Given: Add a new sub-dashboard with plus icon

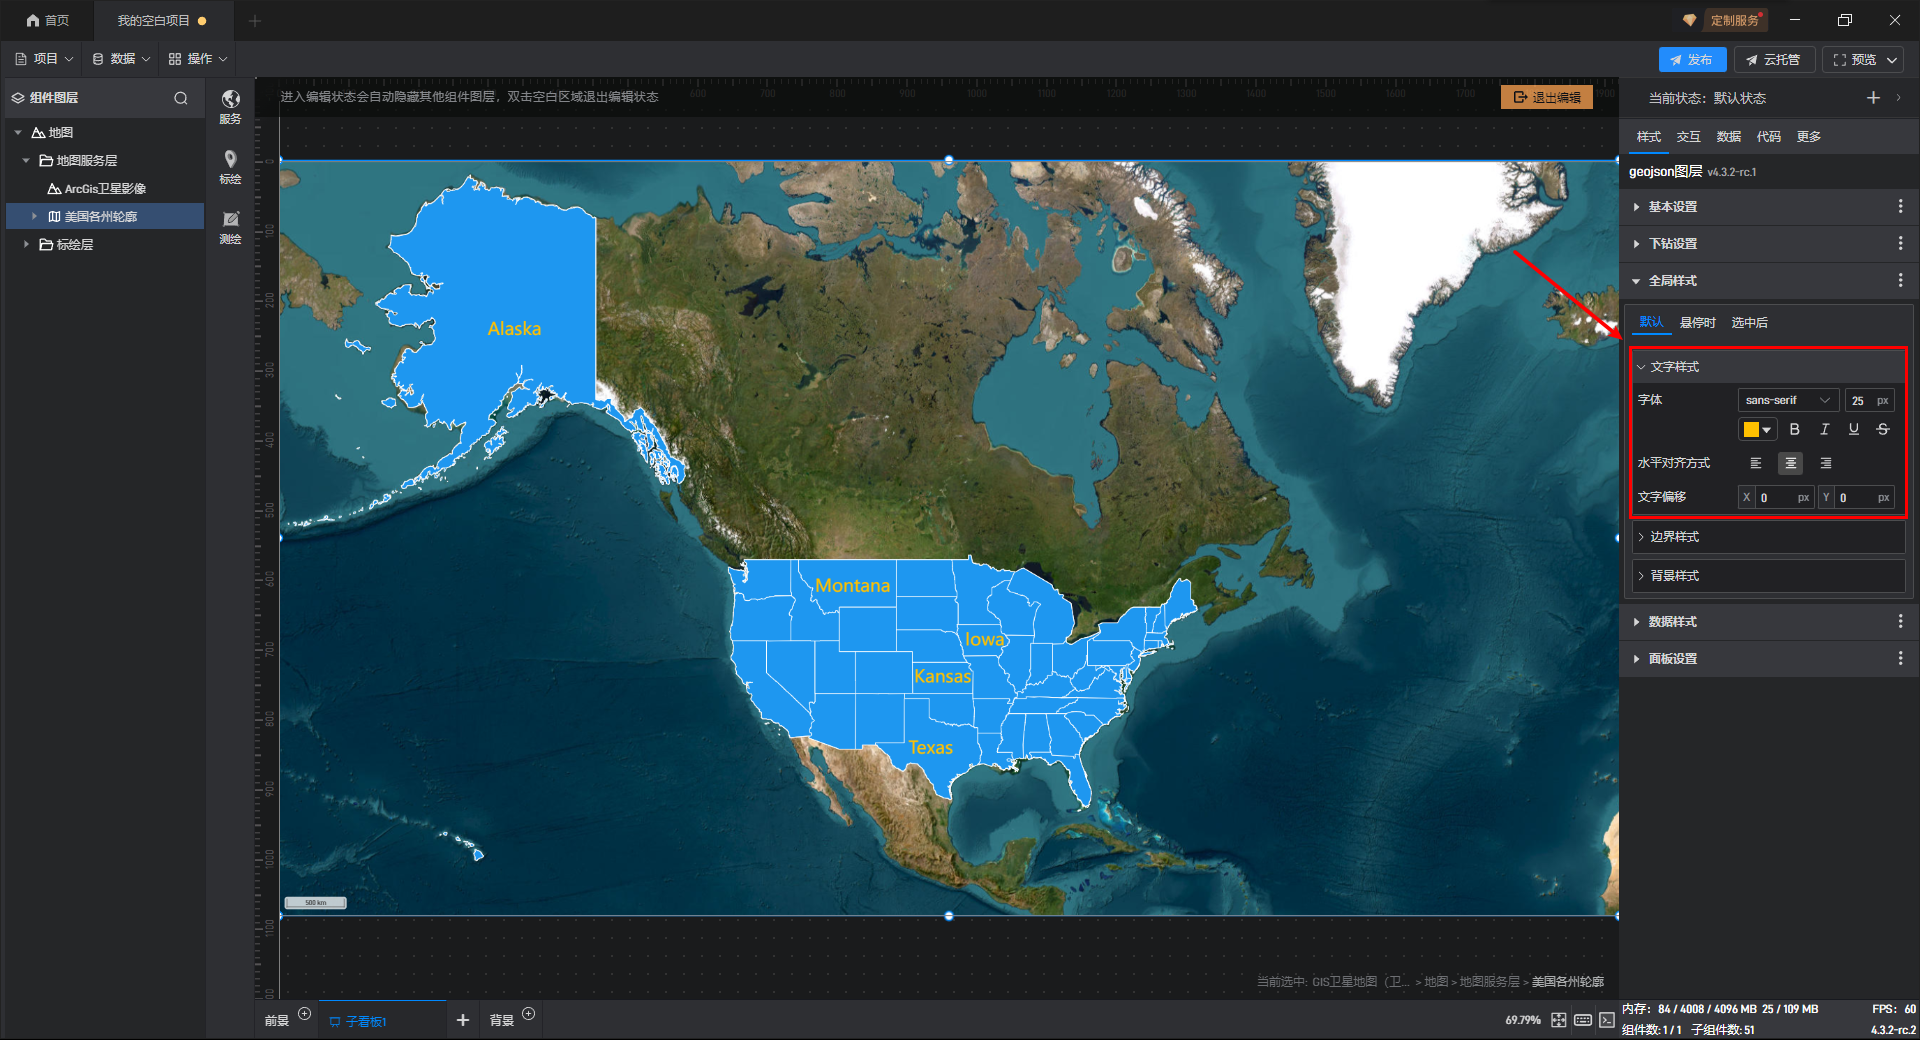Looking at the screenshot, I should click(x=462, y=1020).
